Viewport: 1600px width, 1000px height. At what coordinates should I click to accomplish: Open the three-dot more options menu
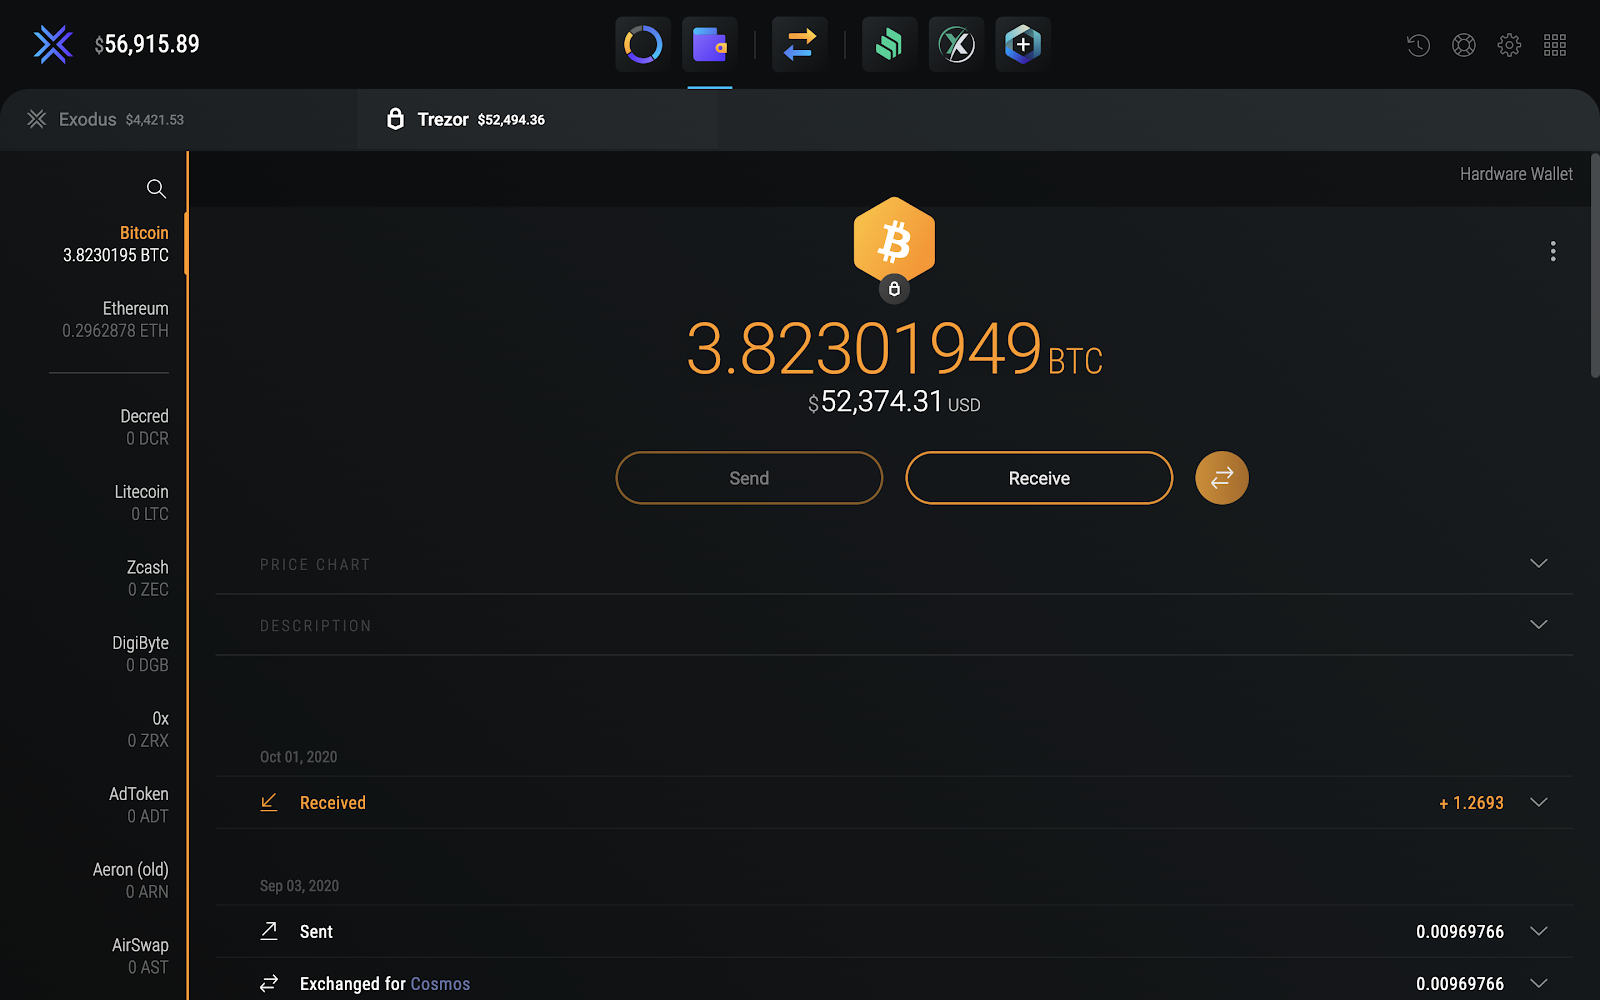tap(1553, 251)
